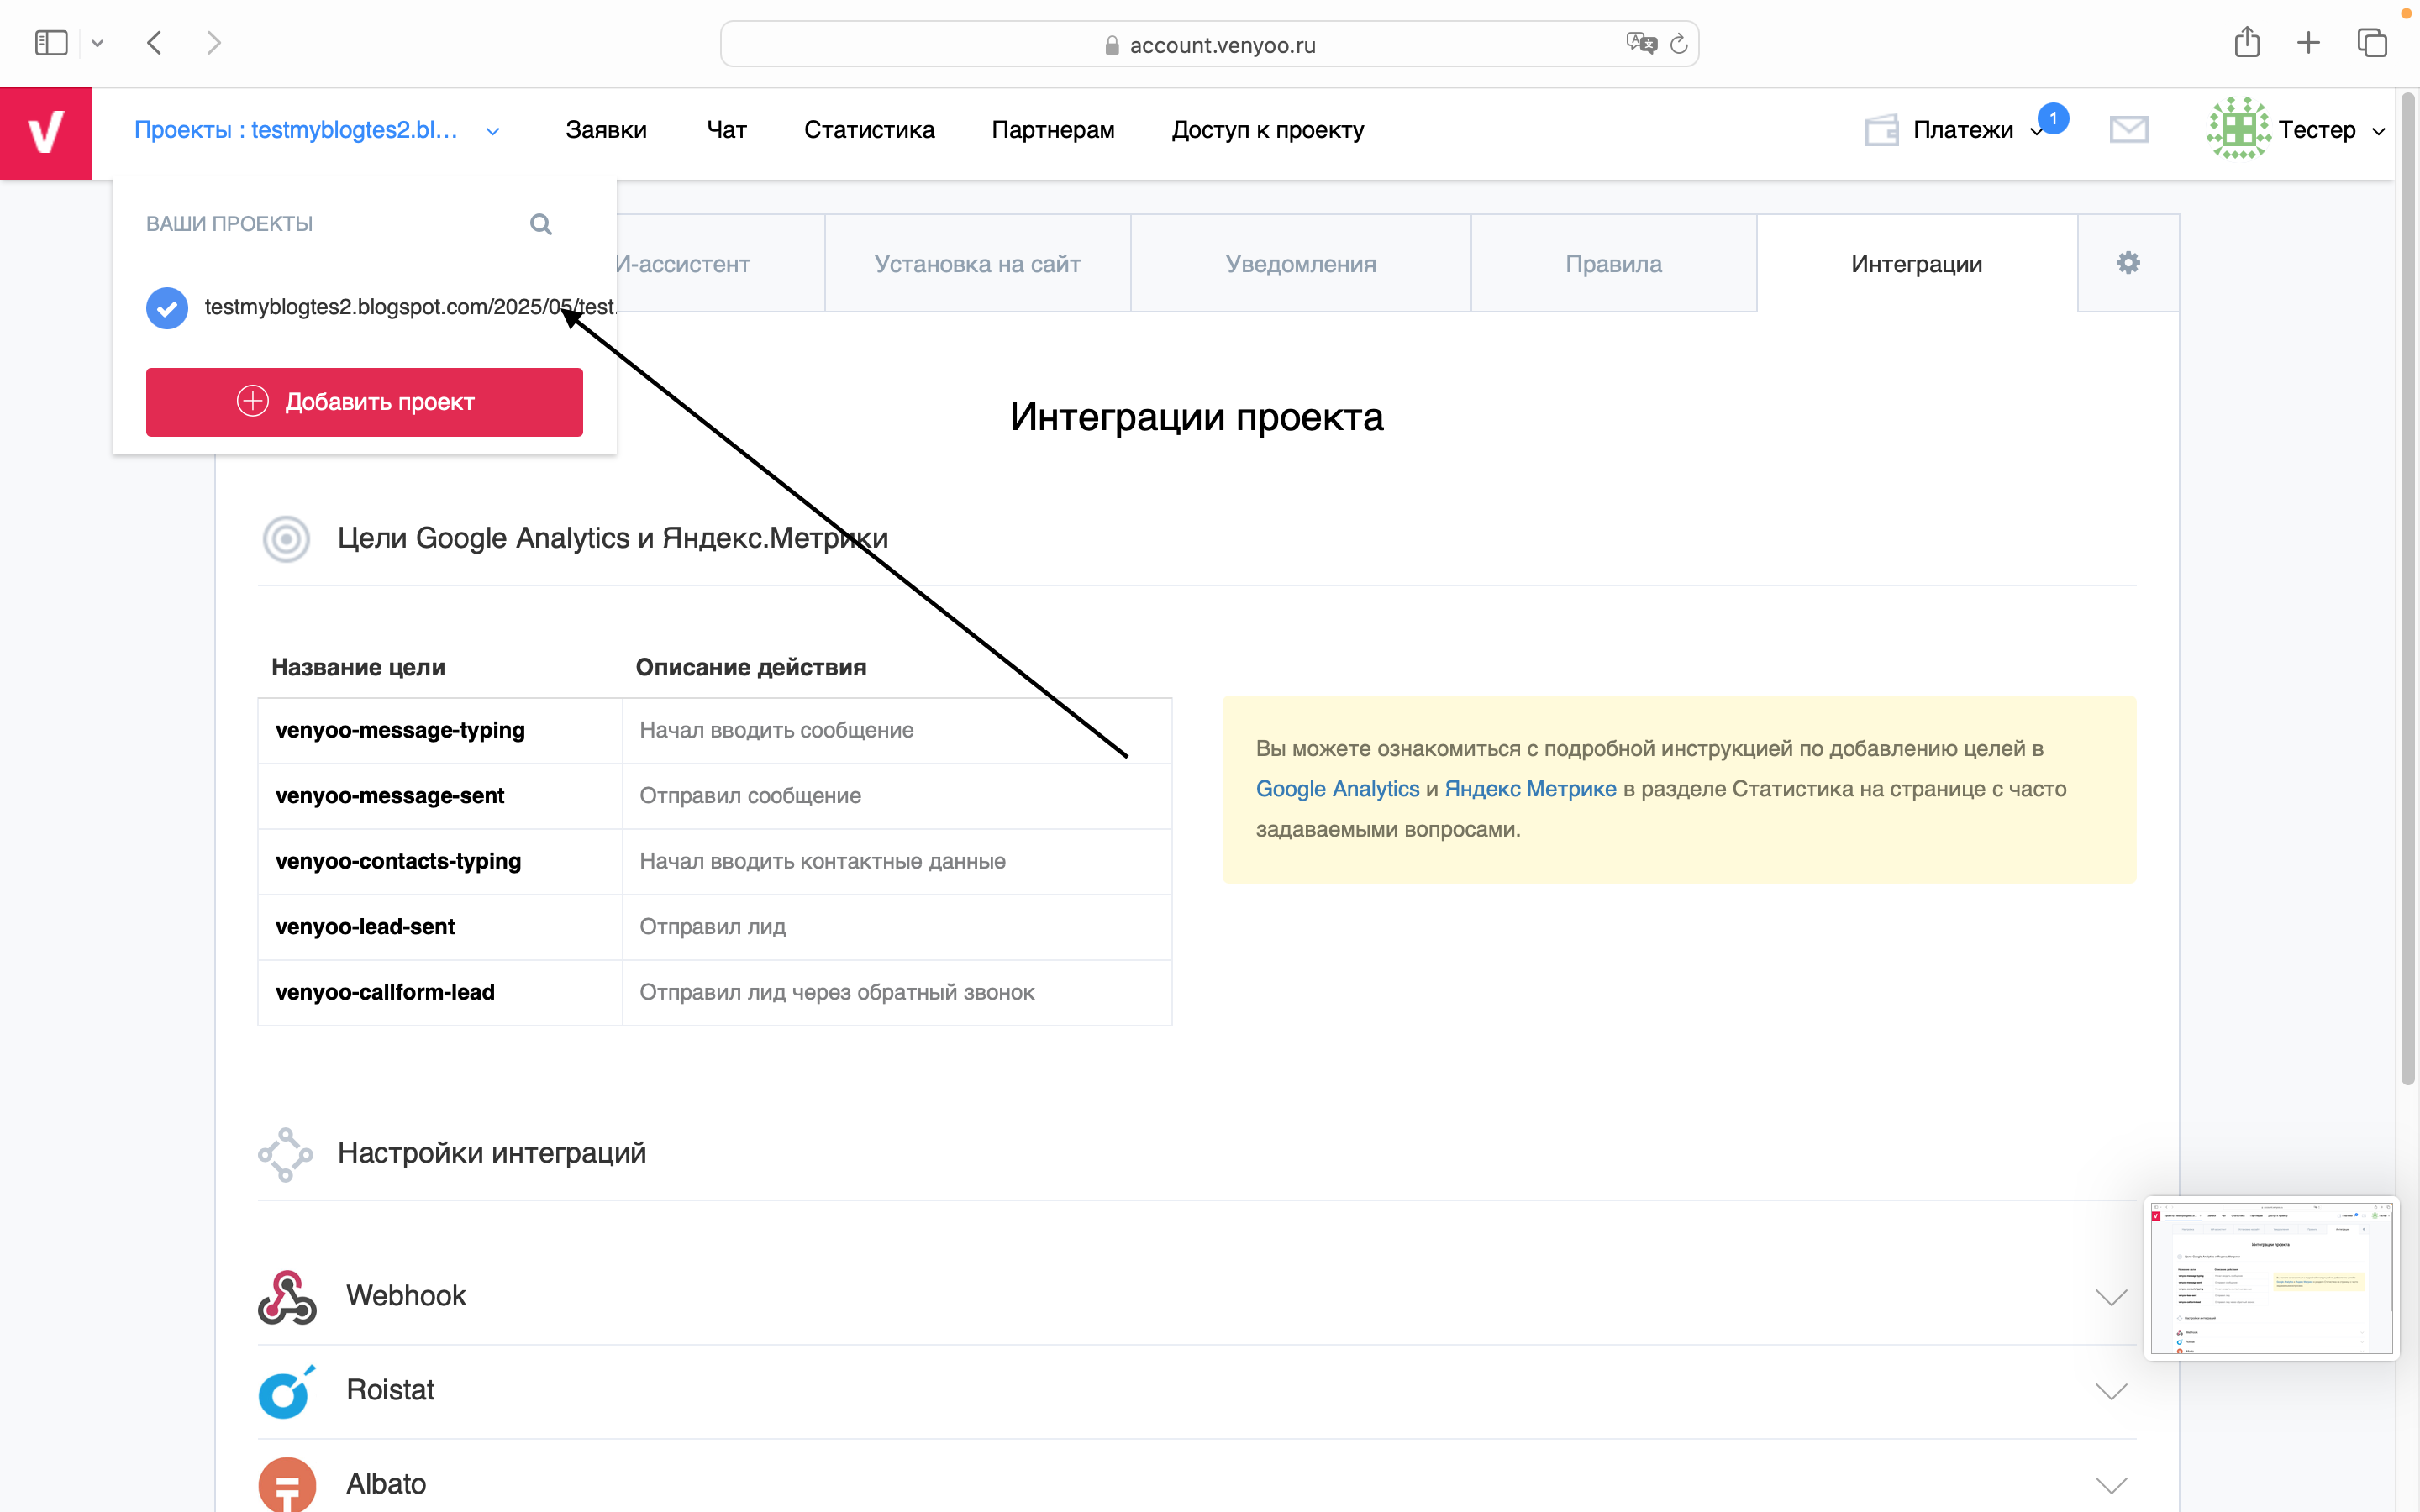Expand the Webhook integration section
The image size is (2420, 1512).
(x=2110, y=1297)
